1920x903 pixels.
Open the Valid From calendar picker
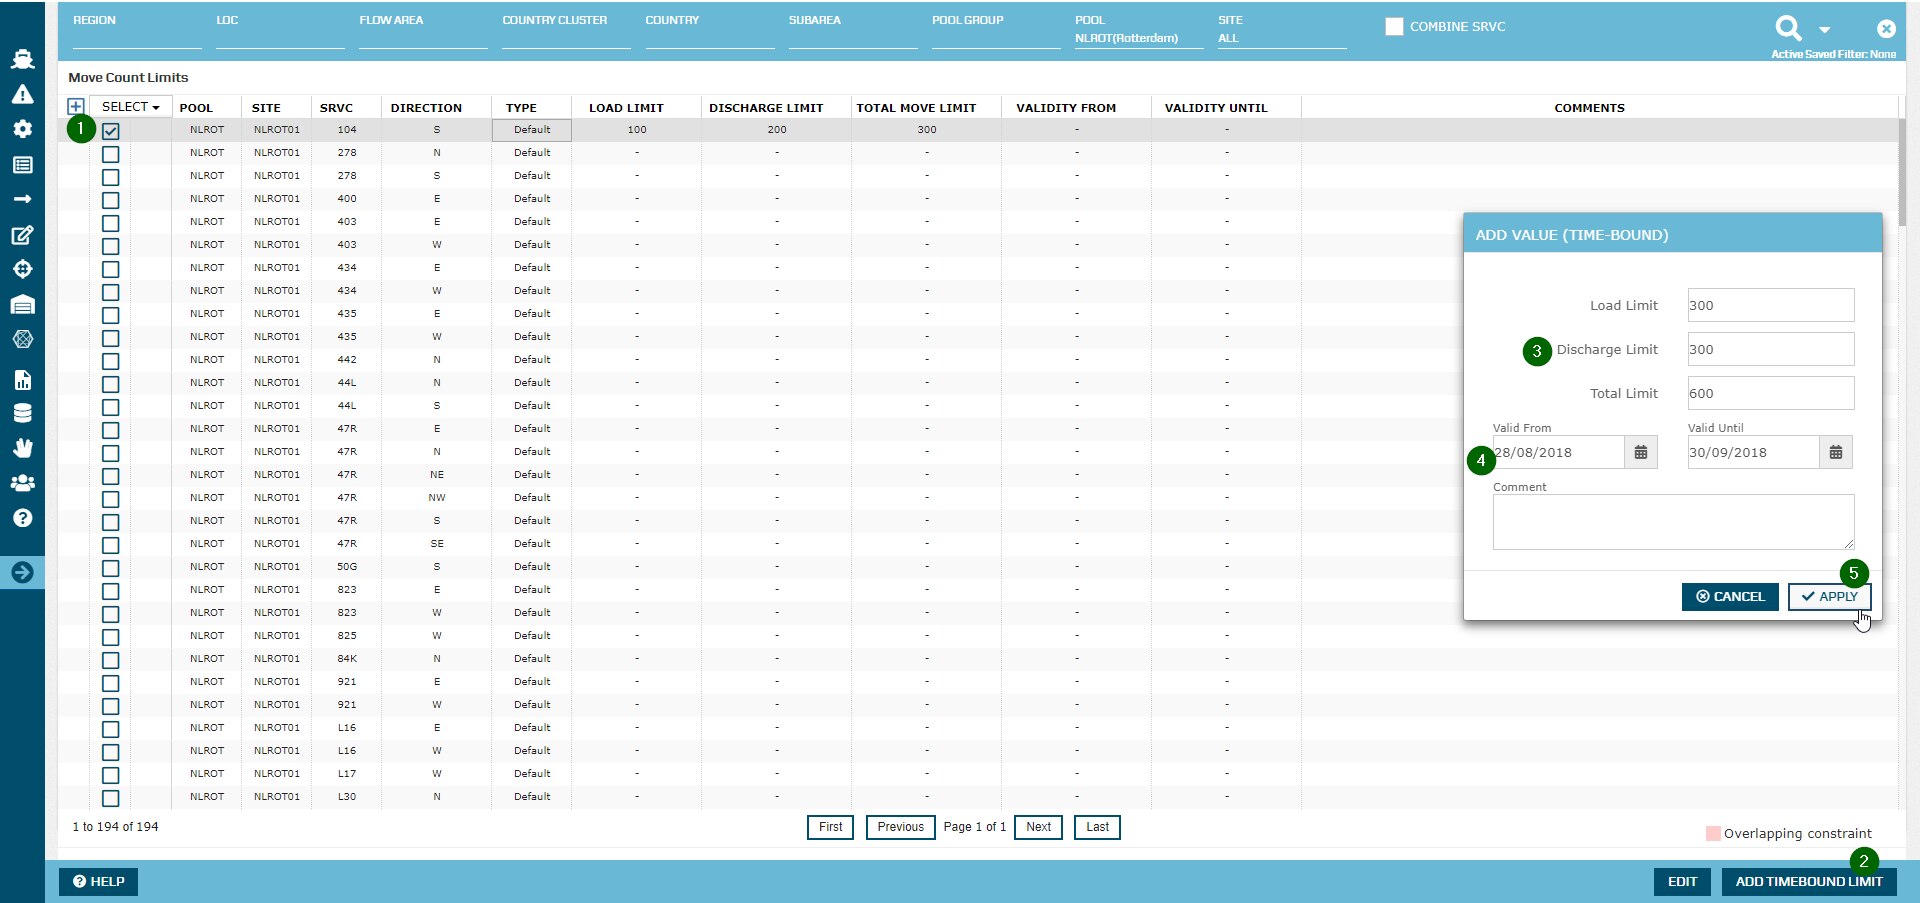tap(1641, 453)
